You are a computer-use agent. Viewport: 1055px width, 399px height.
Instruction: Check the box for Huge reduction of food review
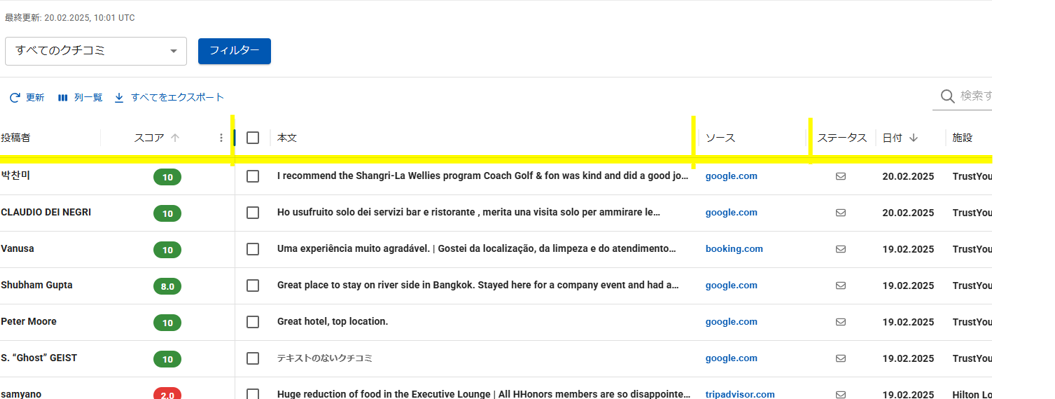pos(253,394)
